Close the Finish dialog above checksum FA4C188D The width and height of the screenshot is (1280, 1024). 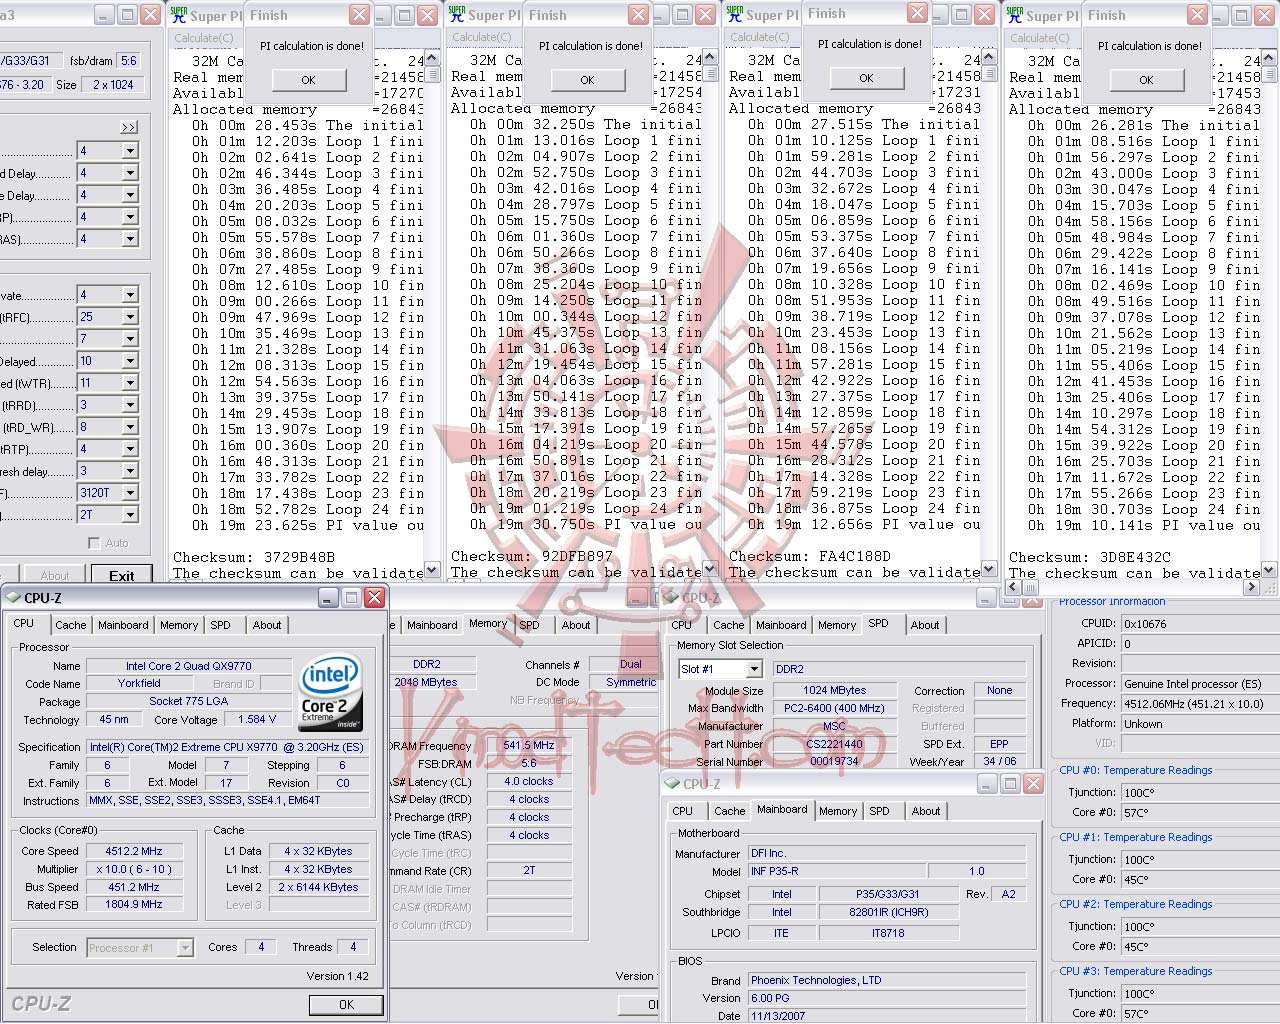(x=917, y=13)
